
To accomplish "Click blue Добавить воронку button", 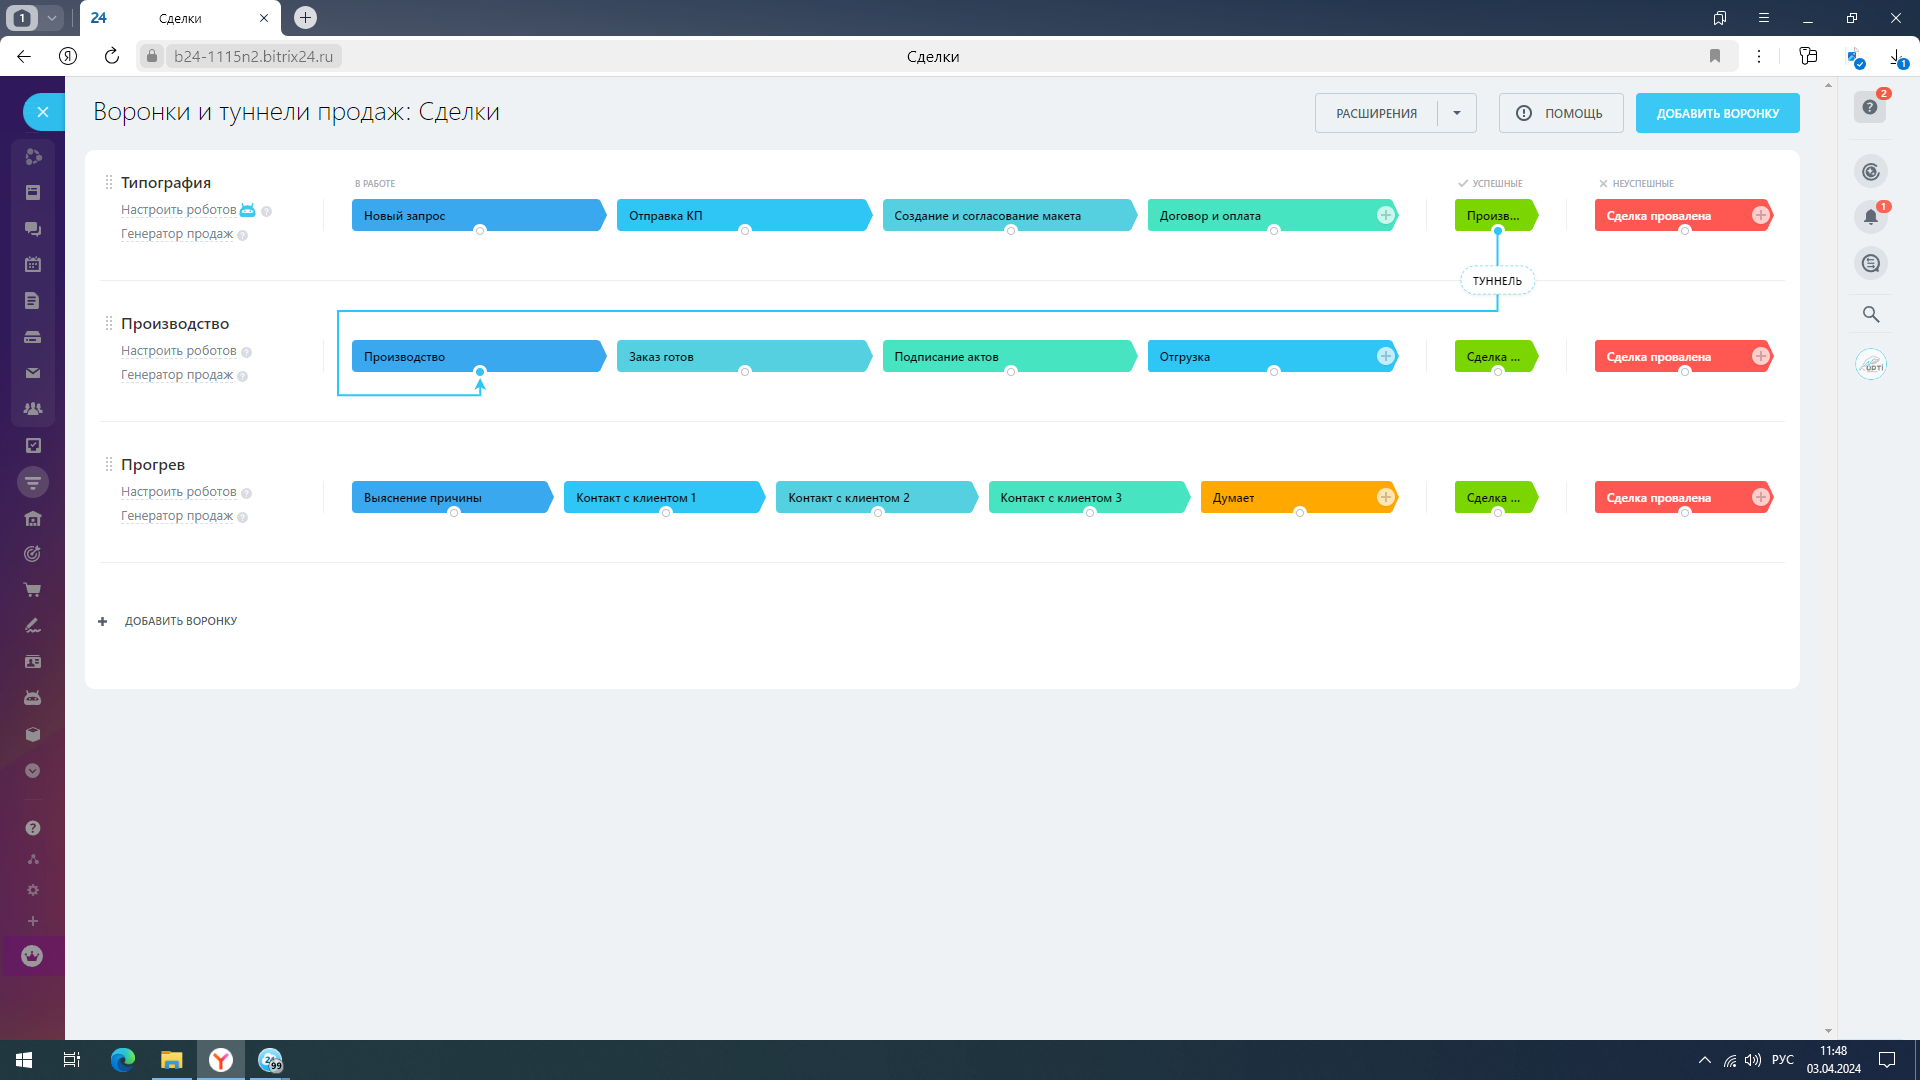I will click(x=1717, y=113).
